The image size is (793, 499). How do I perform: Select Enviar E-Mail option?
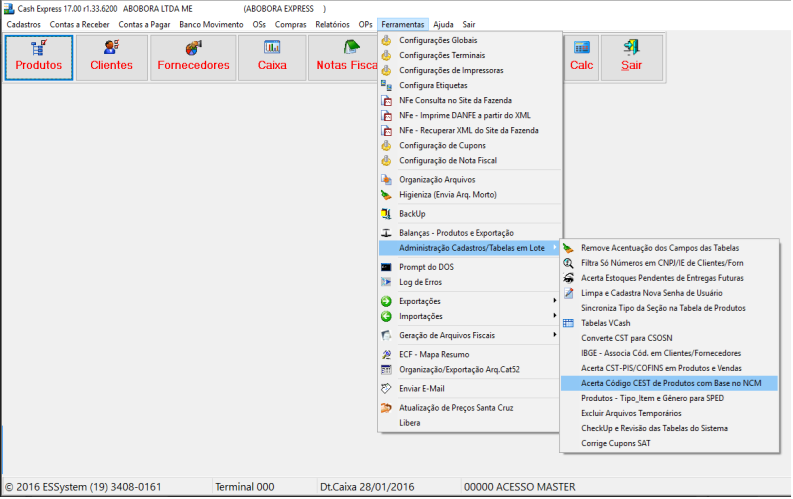click(x=421, y=388)
